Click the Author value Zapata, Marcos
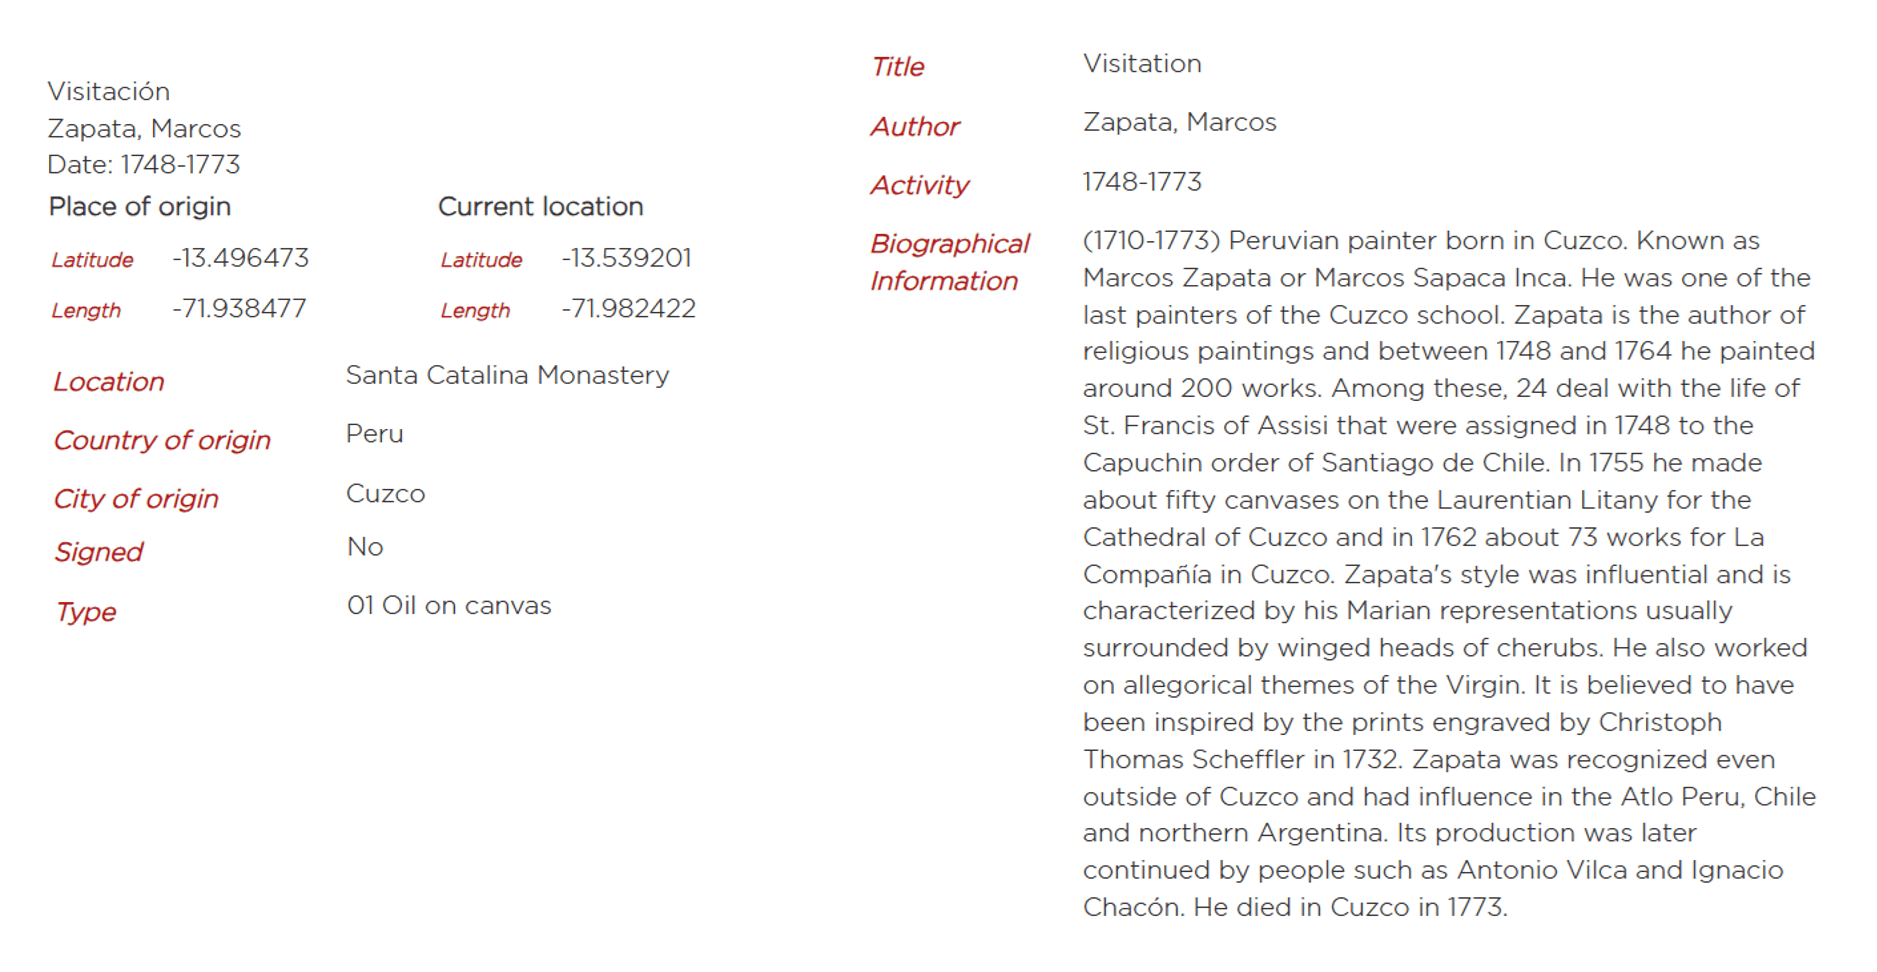The height and width of the screenshot is (972, 1877). pos(1179,122)
